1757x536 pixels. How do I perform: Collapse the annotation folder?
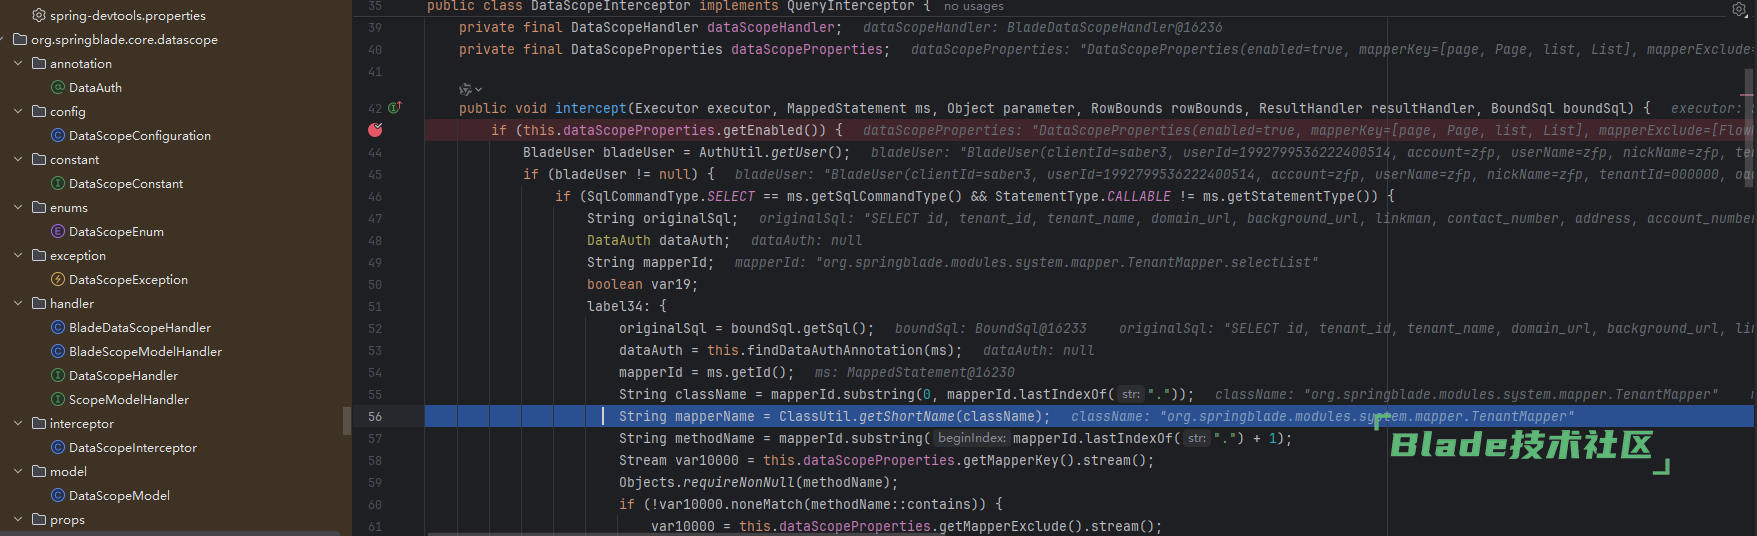point(18,63)
